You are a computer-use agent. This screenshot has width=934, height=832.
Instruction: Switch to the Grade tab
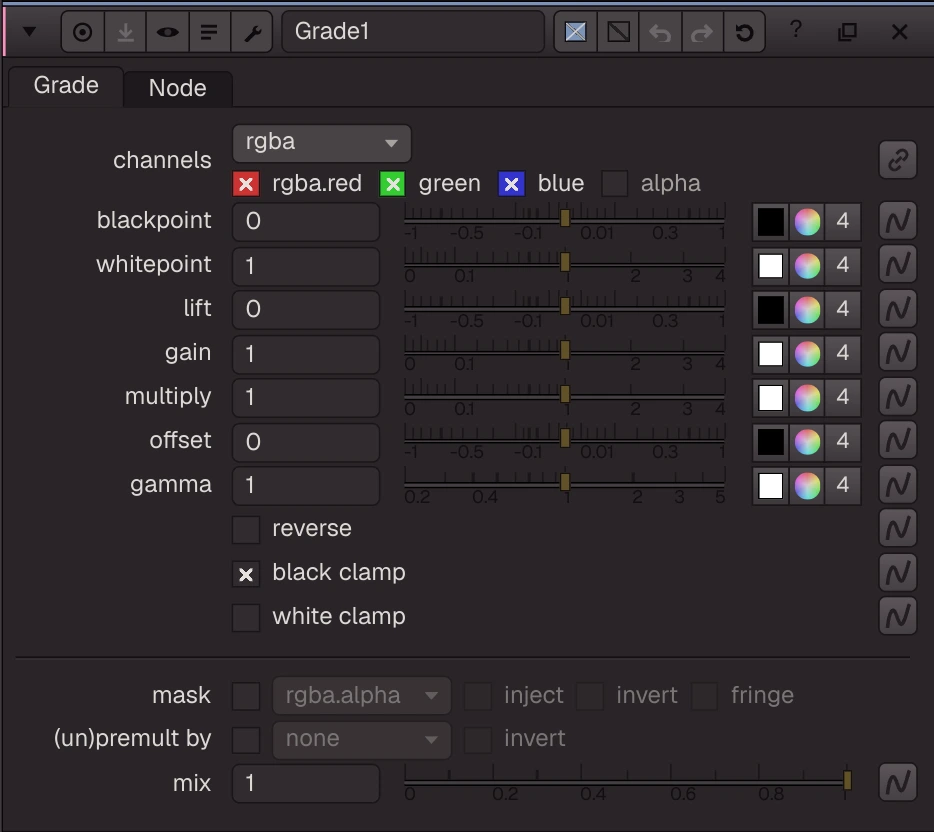click(x=66, y=86)
